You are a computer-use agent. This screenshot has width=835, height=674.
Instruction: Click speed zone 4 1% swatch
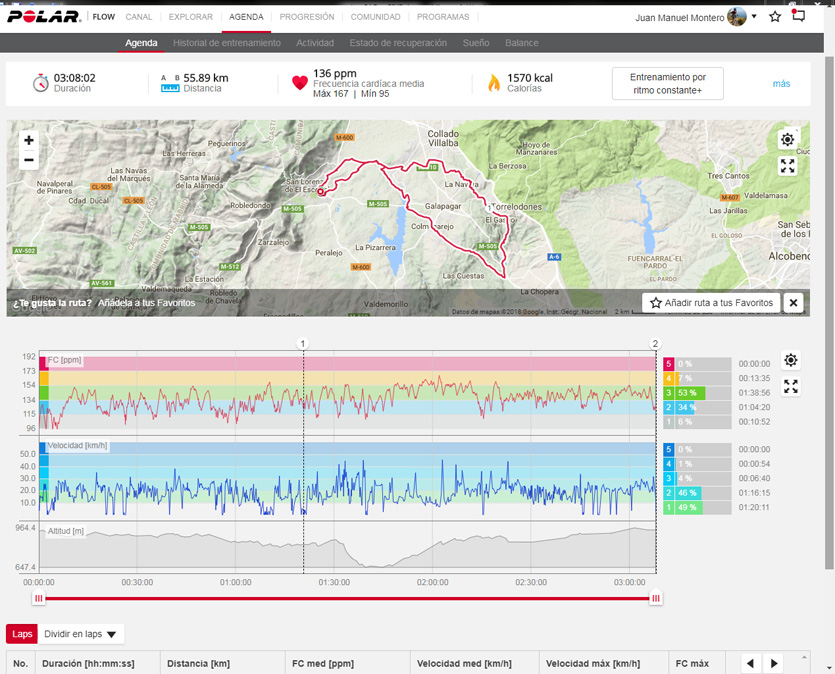669,464
